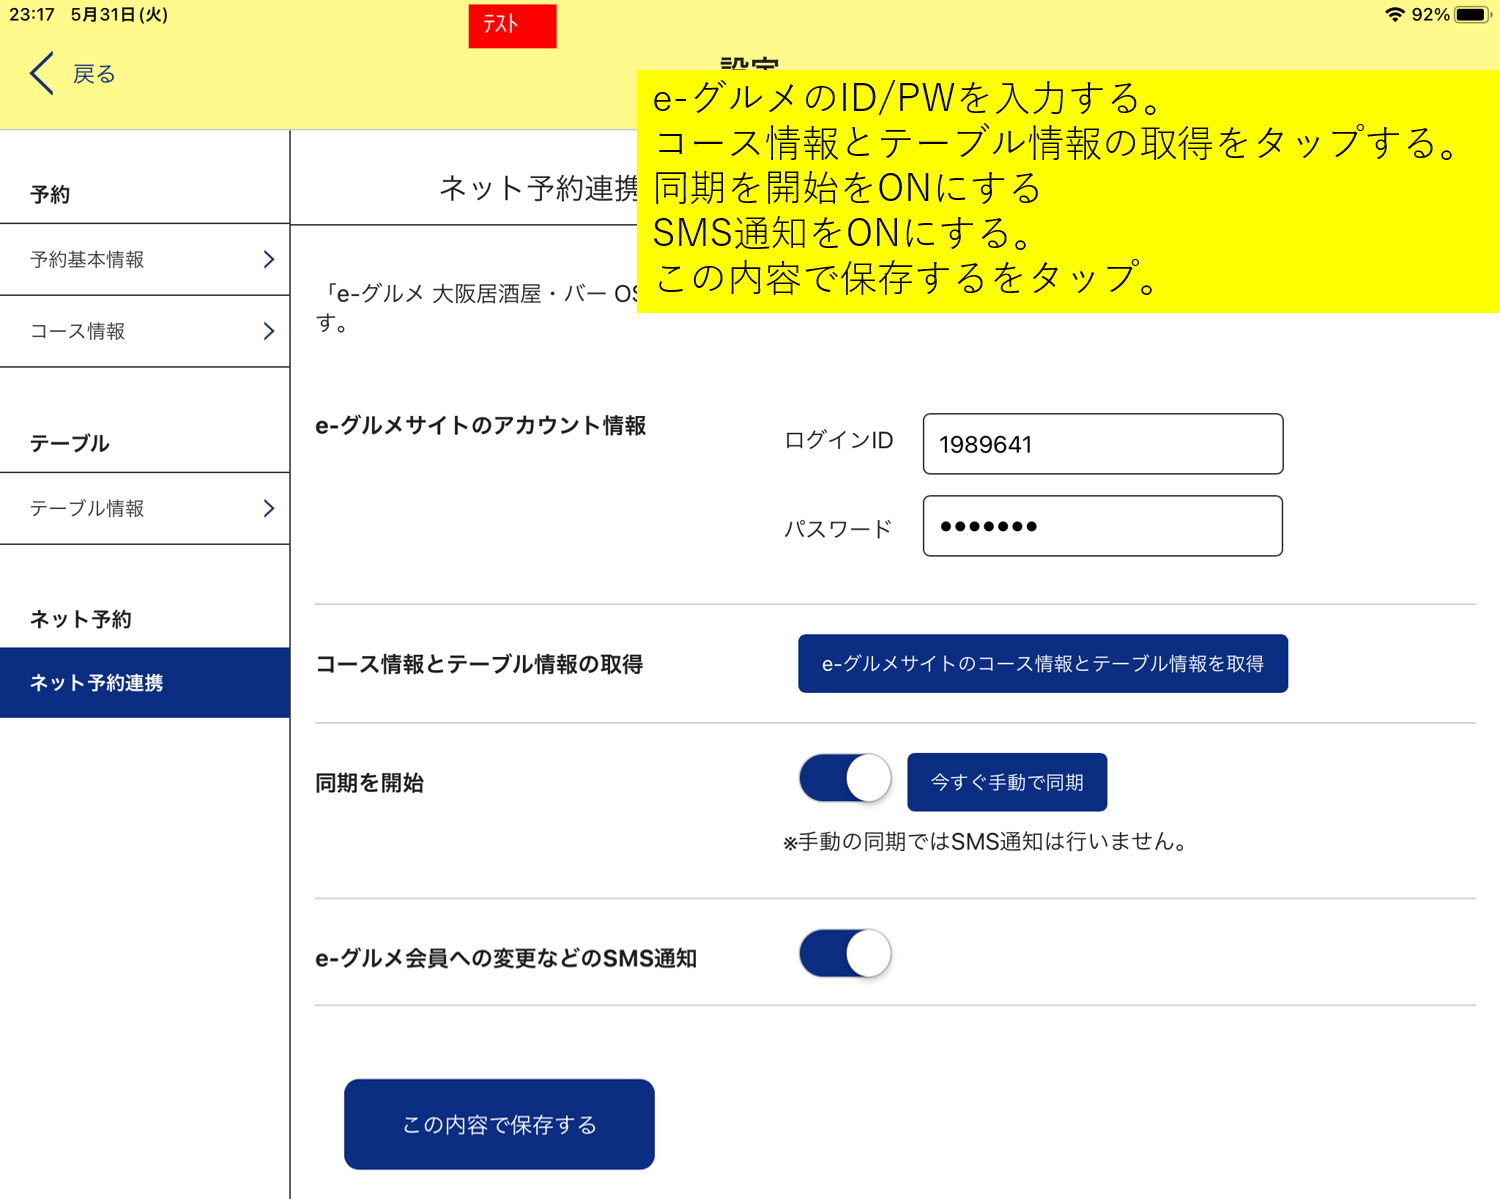Tap the ネット予約 section header
1500x1199 pixels.
[x=81, y=619]
